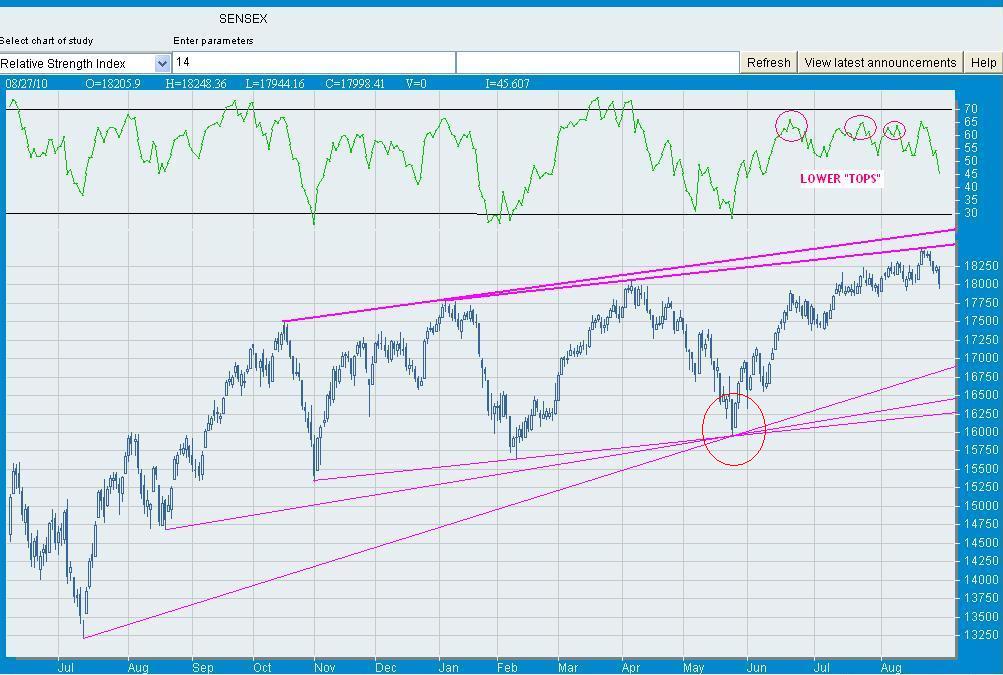Click the Aug axis label next to Sep
The height and width of the screenshot is (675, 1003).
pos(138,668)
